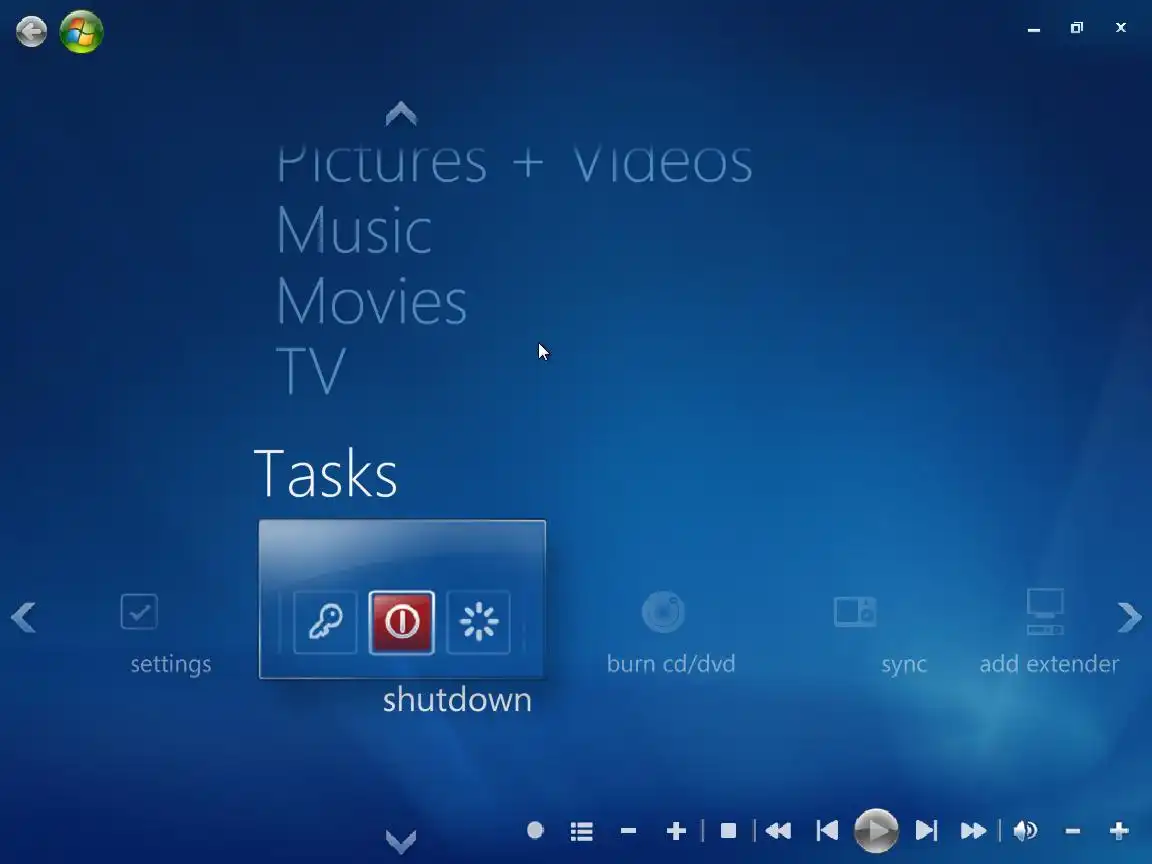
Task: Open burn cd/dvd disc icon
Action: [663, 611]
